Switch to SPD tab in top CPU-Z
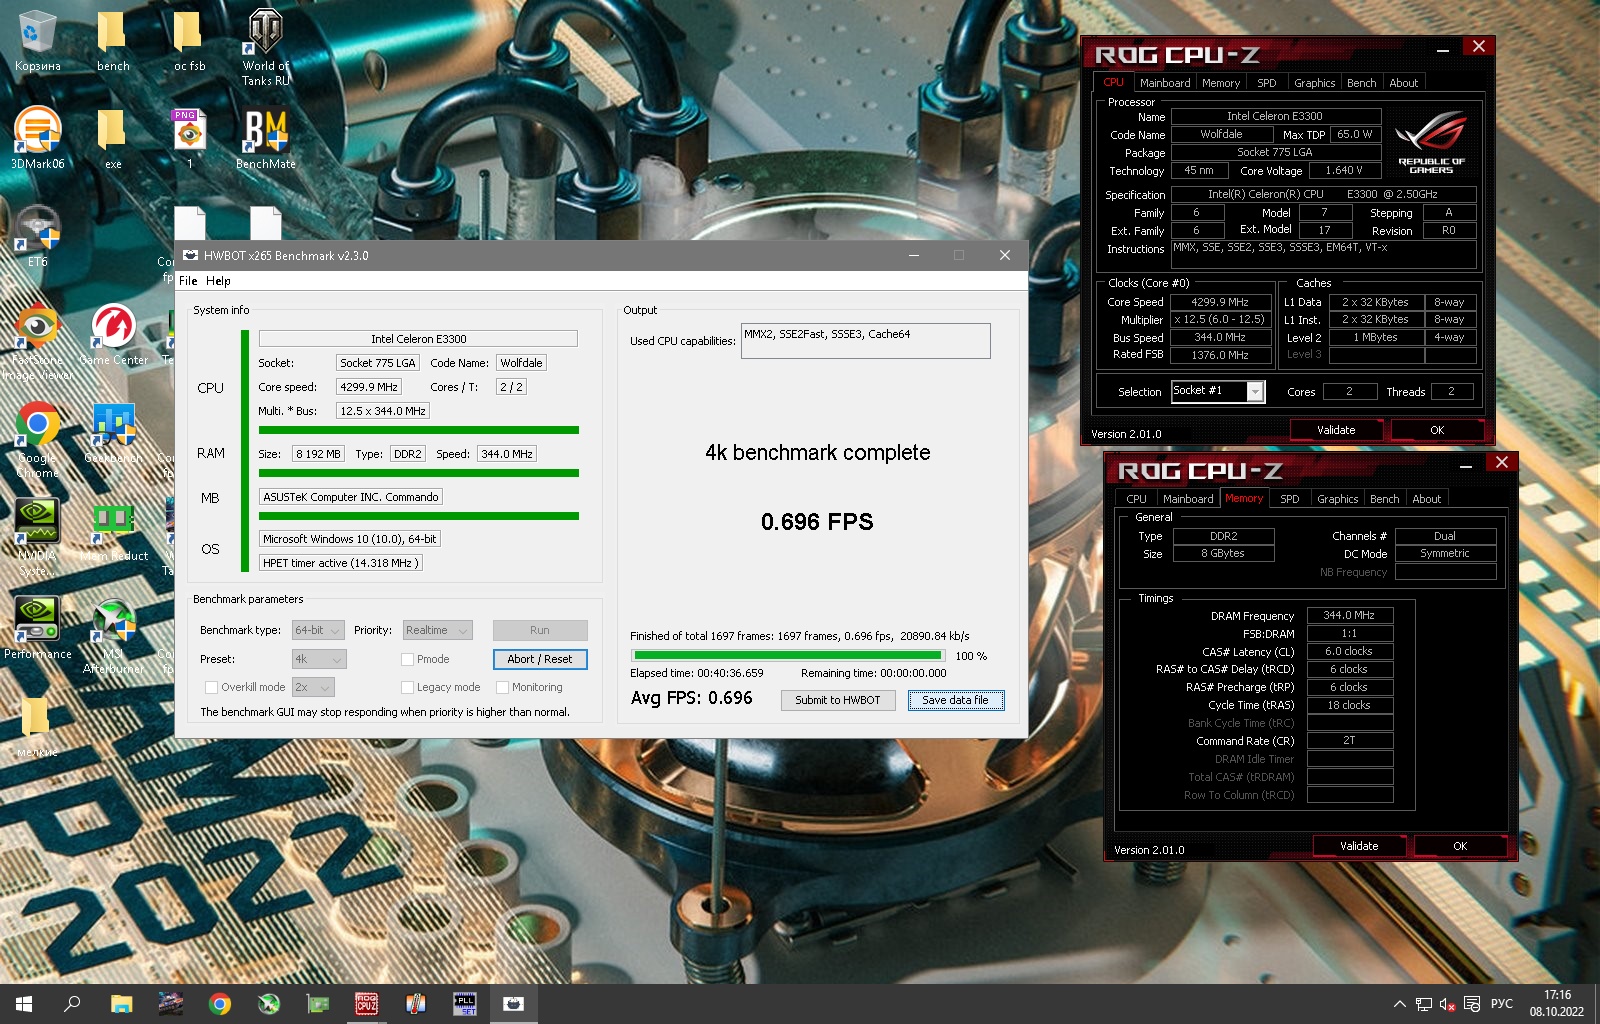Viewport: 1600px width, 1024px height. (1266, 83)
